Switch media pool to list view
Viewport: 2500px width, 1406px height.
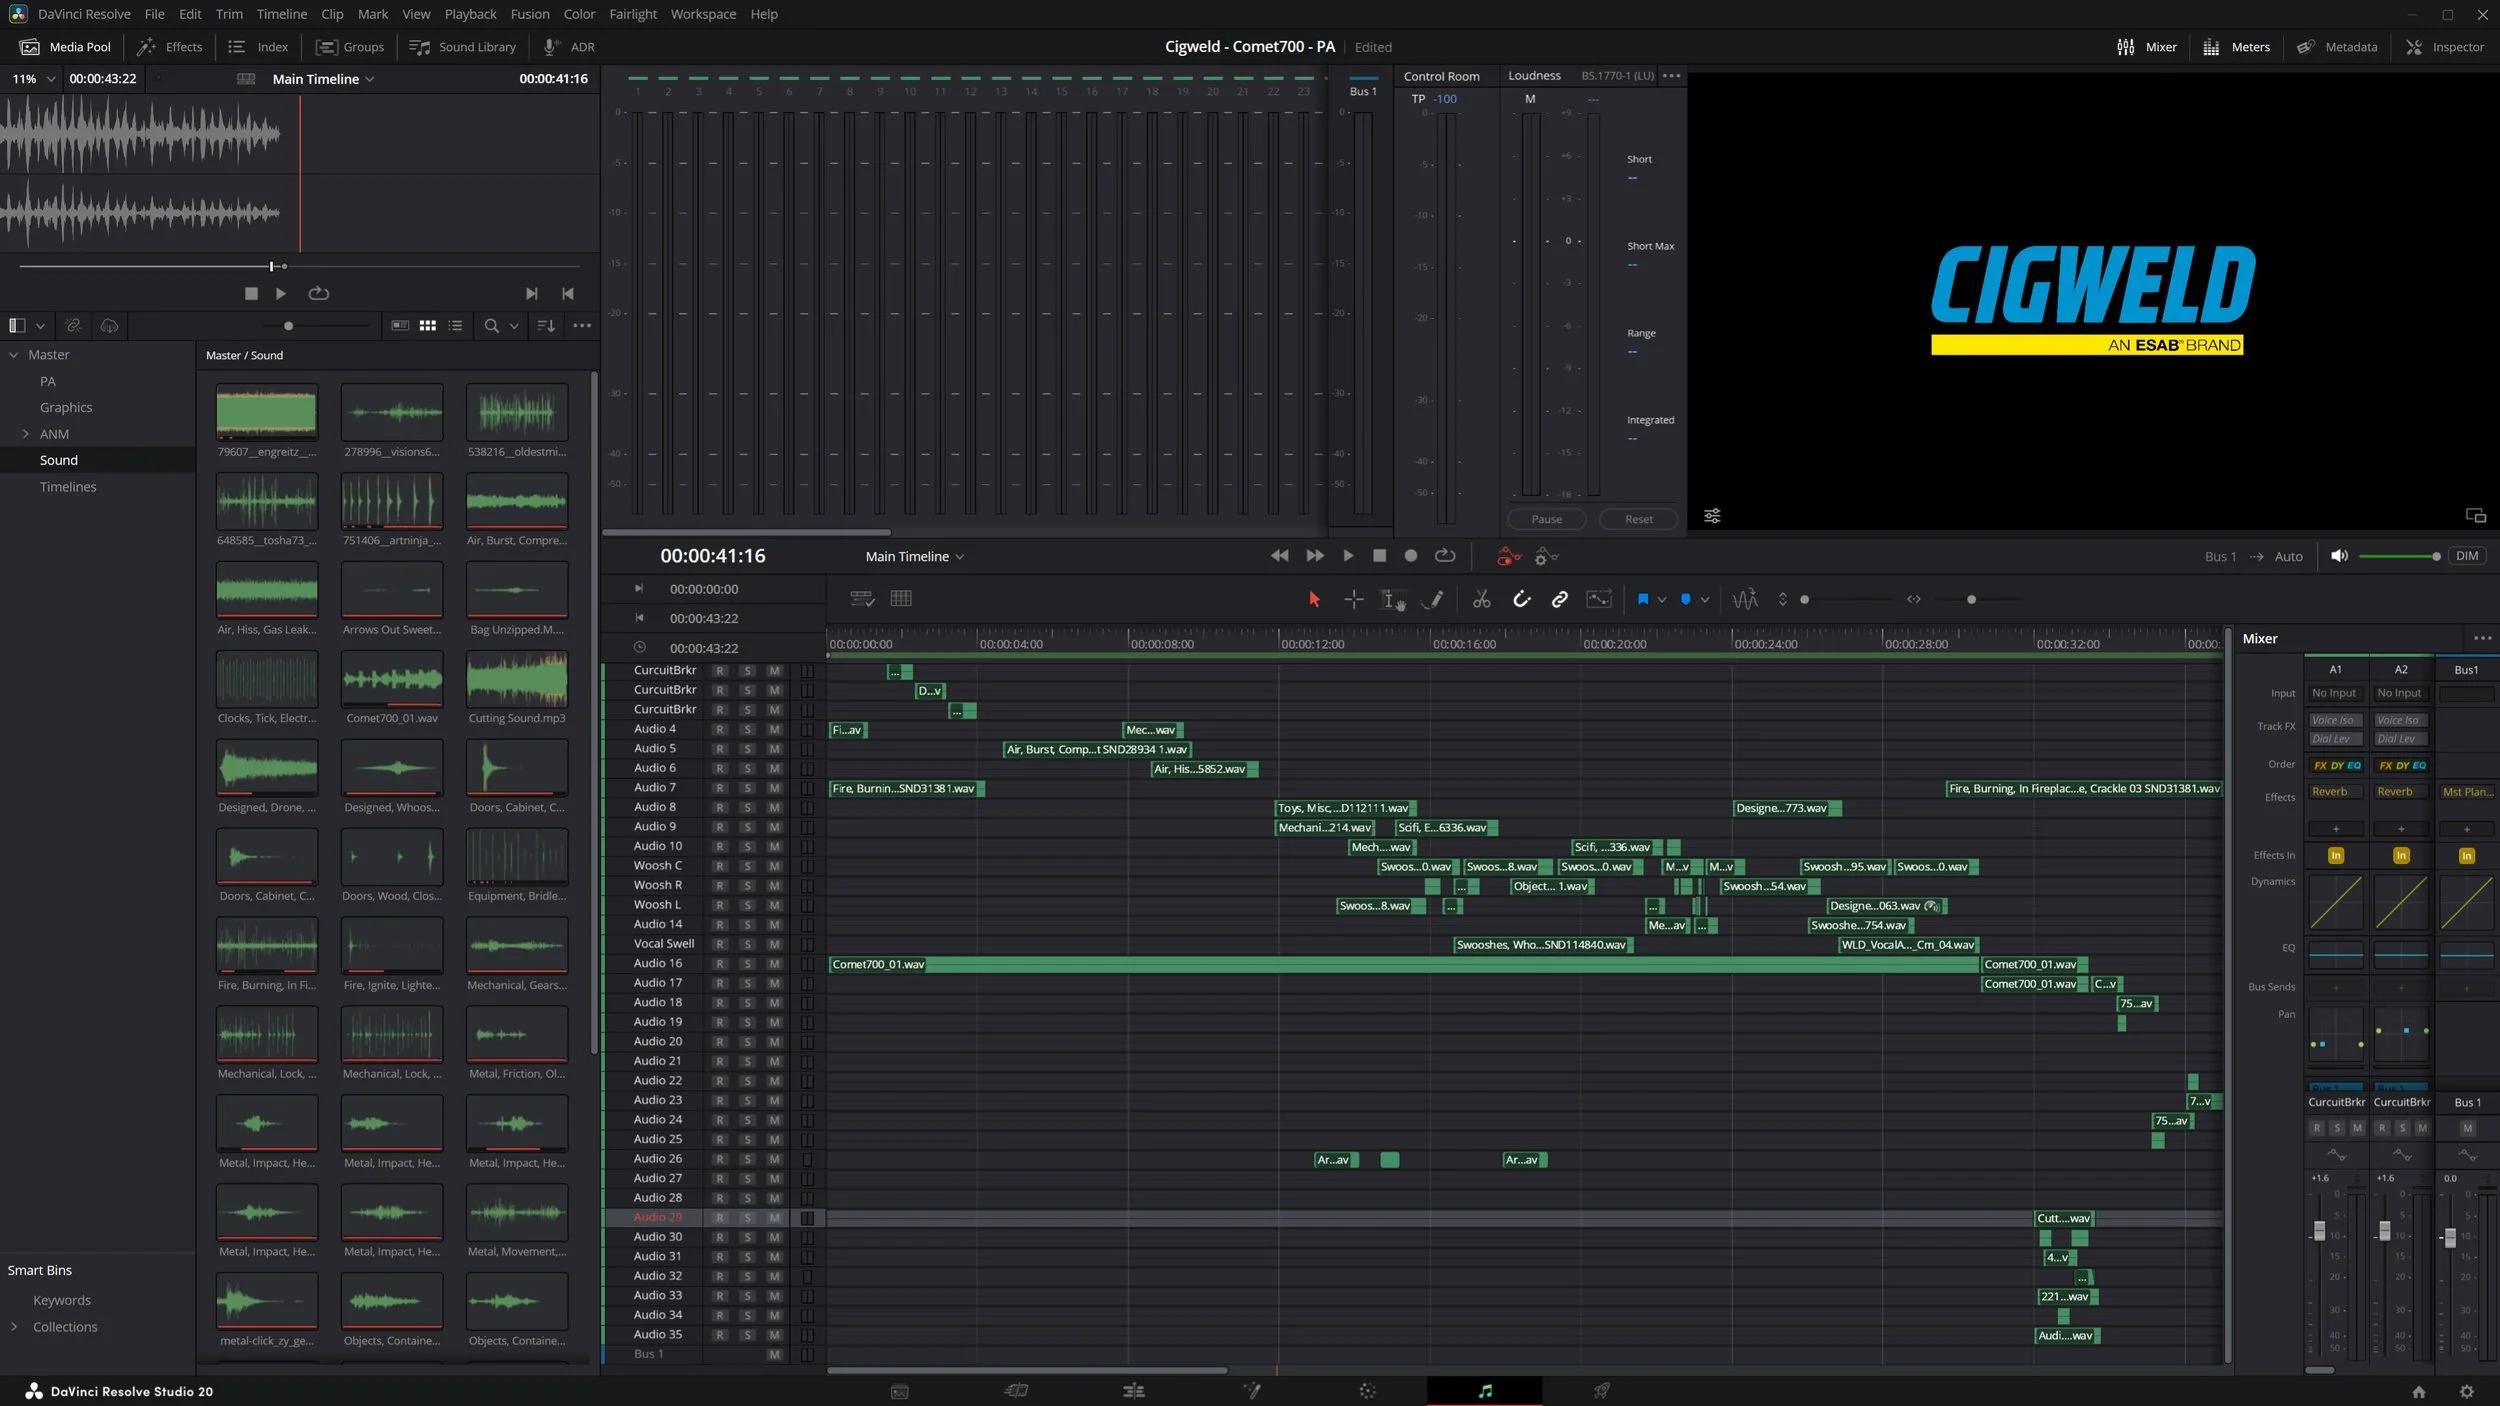pyautogui.click(x=455, y=326)
